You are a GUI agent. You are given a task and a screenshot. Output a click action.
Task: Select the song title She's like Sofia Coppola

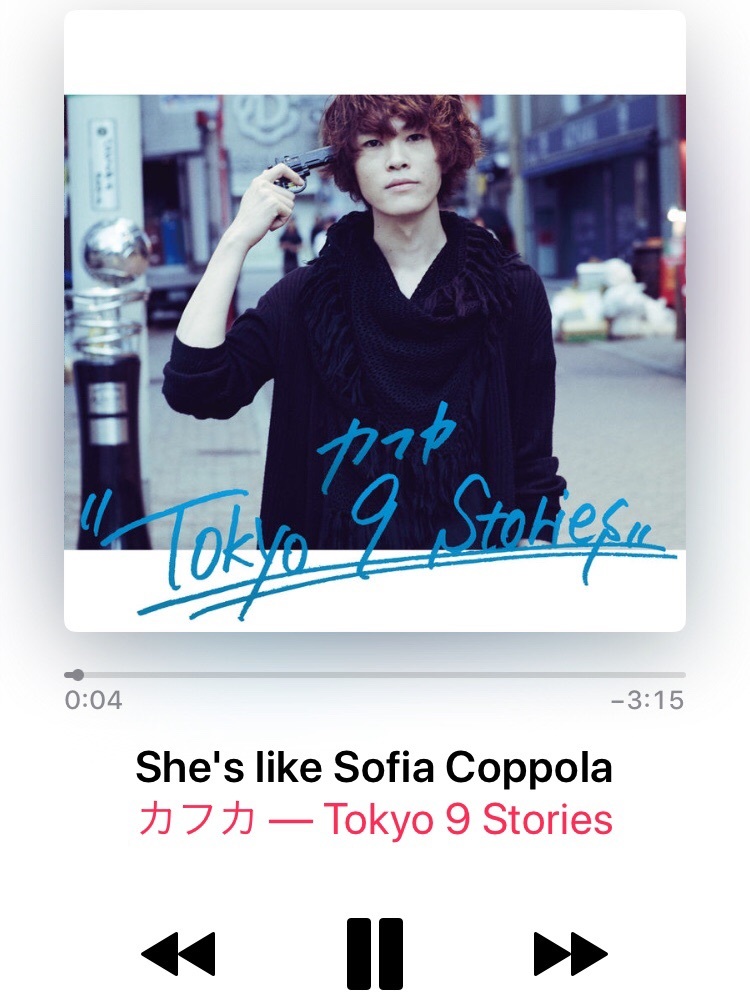[x=374, y=767]
